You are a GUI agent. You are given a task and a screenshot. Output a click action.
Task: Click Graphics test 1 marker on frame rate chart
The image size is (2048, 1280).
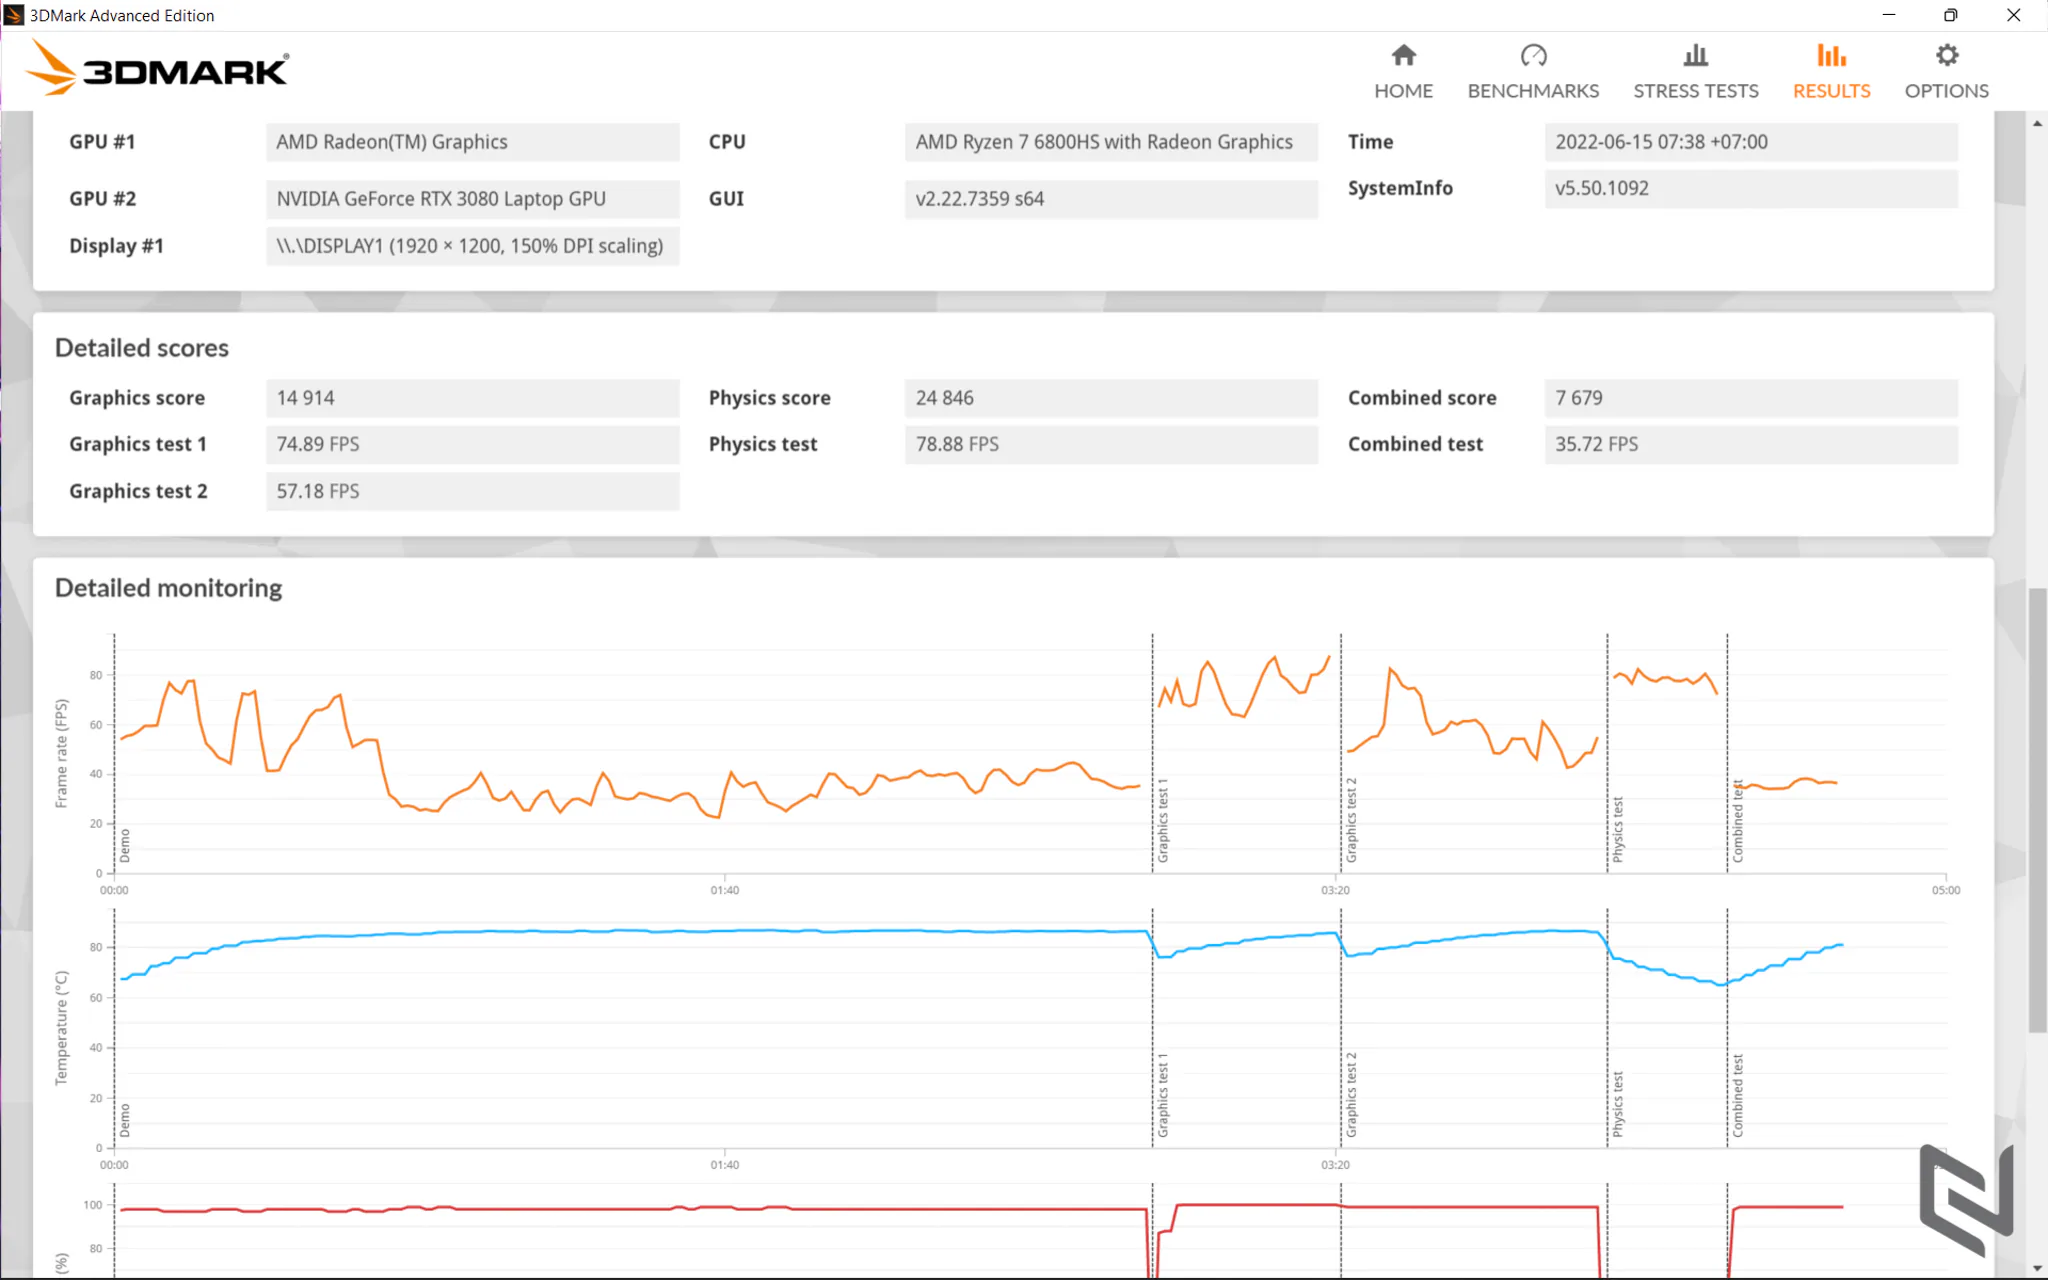(1162, 820)
